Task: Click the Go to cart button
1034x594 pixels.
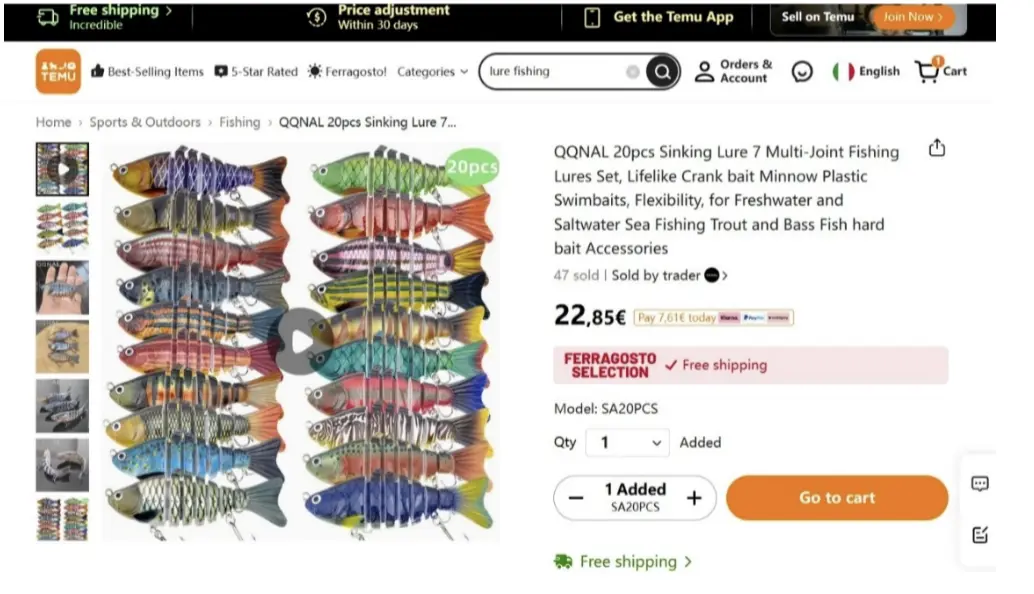Action: tap(836, 498)
